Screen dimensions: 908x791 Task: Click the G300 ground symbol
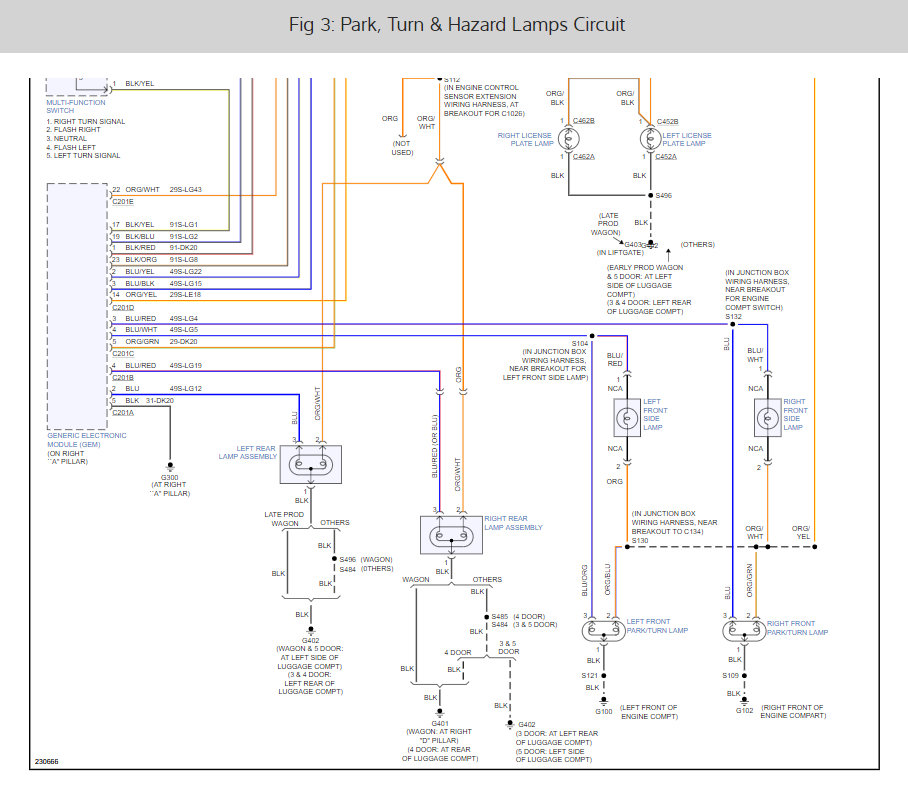click(x=170, y=466)
